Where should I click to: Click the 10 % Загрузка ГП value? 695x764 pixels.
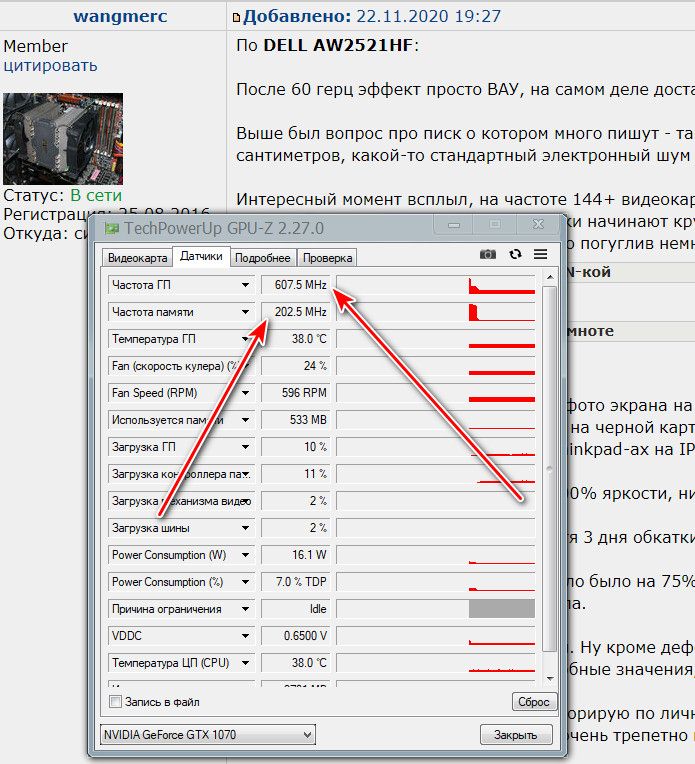click(296, 447)
